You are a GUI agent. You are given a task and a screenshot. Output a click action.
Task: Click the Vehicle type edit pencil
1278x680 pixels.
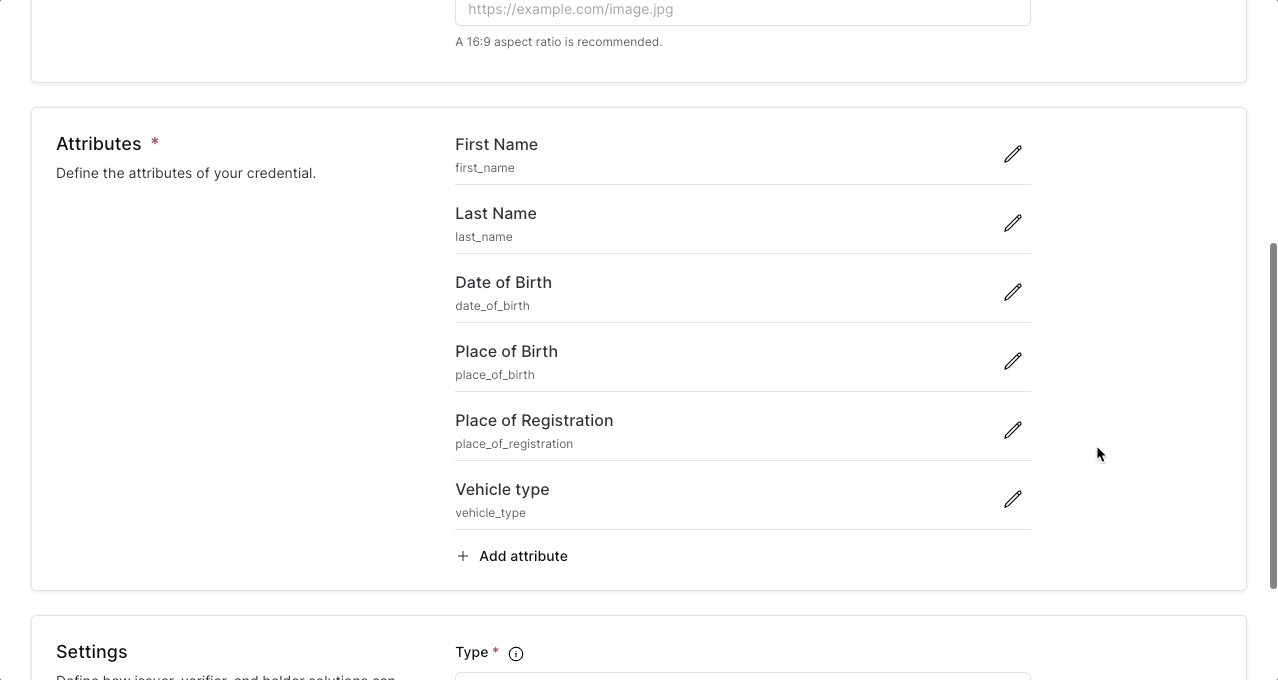click(1013, 499)
